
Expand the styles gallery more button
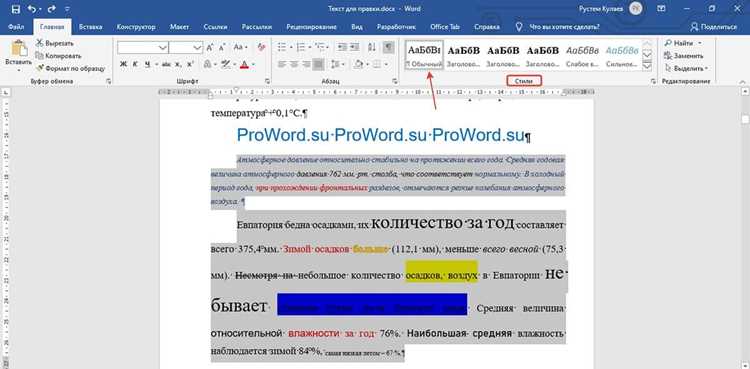point(647,65)
